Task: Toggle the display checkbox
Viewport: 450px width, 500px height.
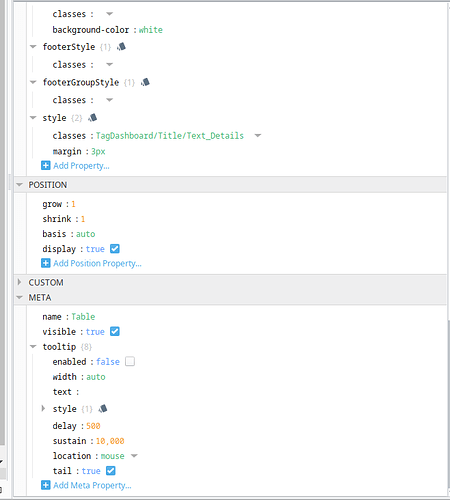Action: pos(115,249)
